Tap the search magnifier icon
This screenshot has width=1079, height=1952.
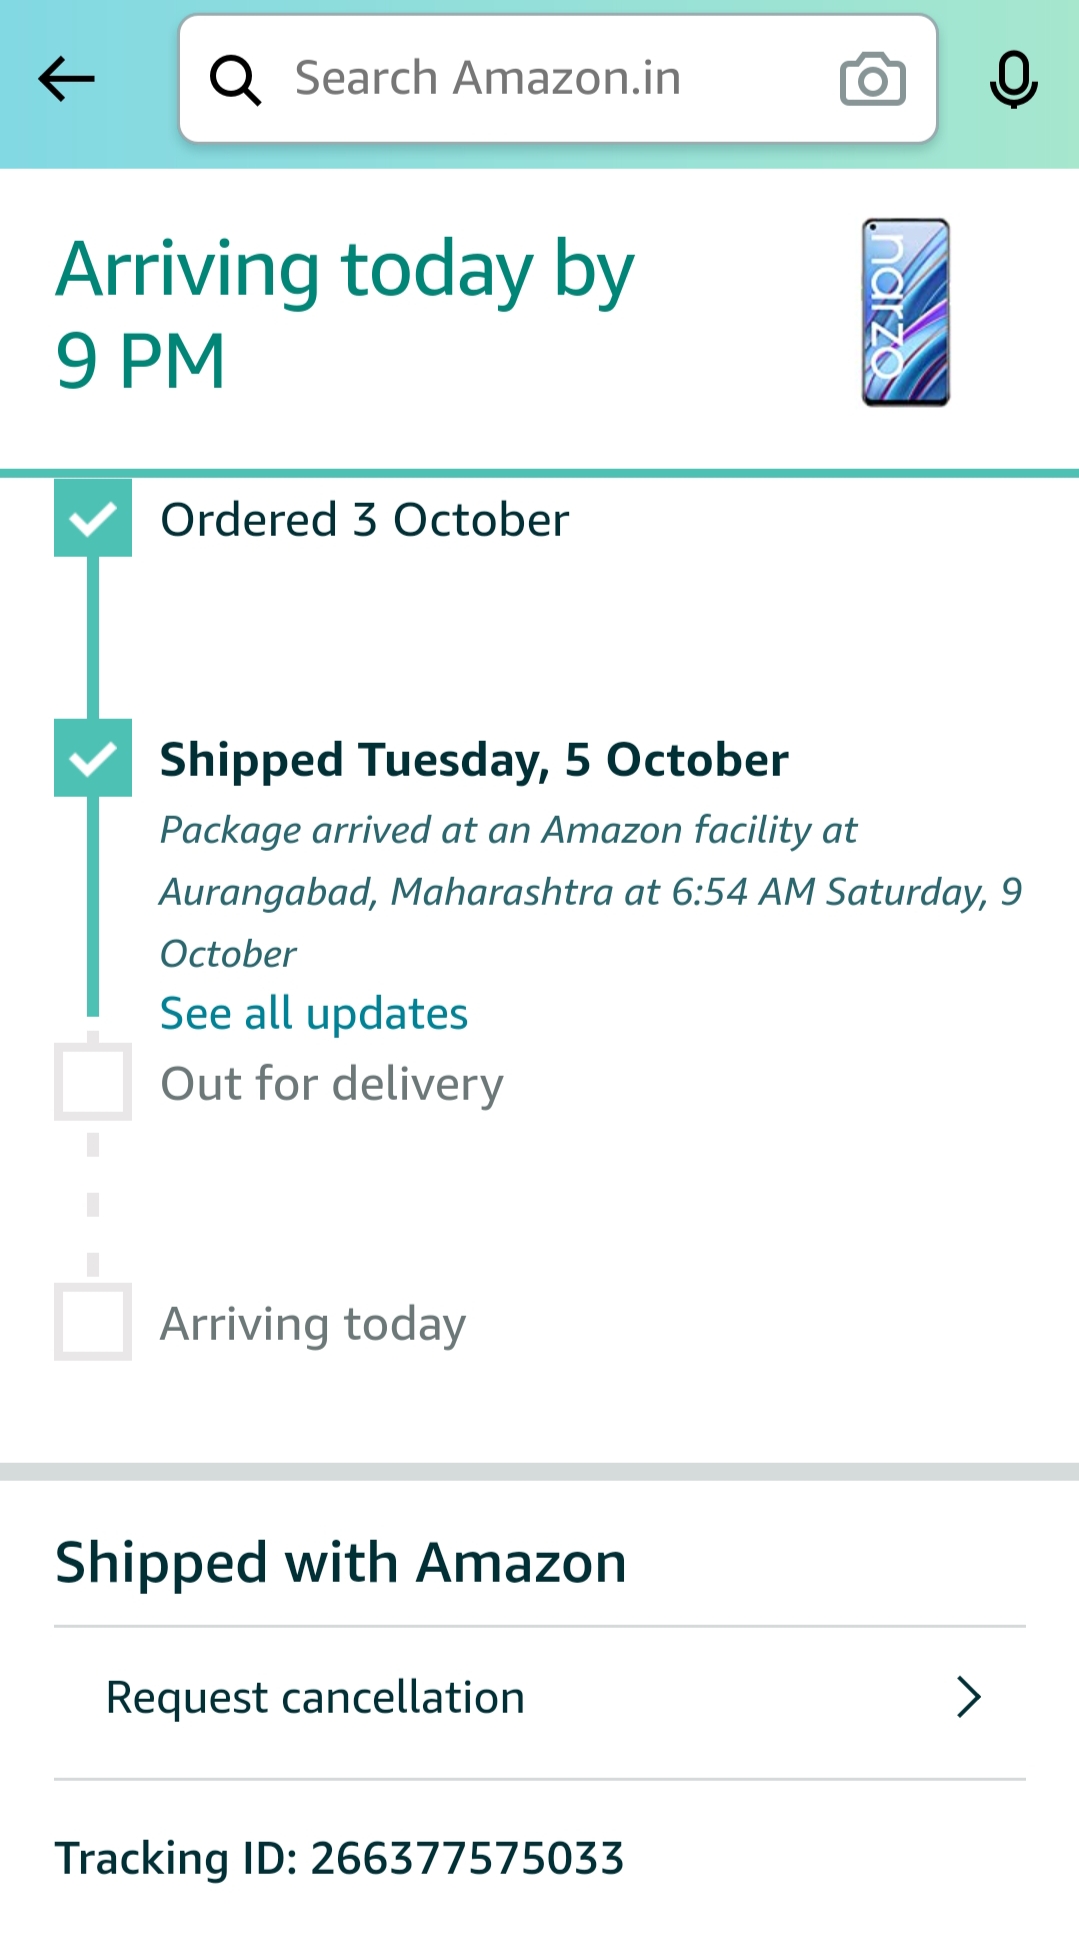[235, 79]
